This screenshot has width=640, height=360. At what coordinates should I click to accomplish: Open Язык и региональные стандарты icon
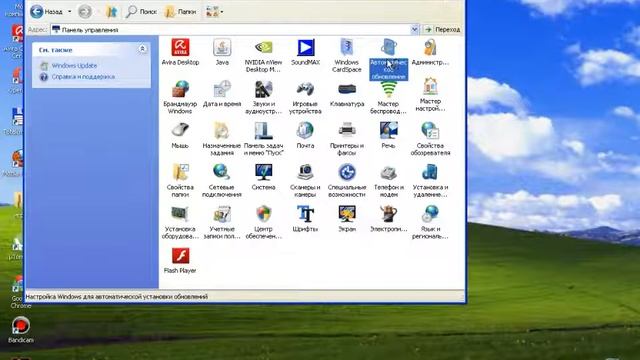(x=430, y=222)
